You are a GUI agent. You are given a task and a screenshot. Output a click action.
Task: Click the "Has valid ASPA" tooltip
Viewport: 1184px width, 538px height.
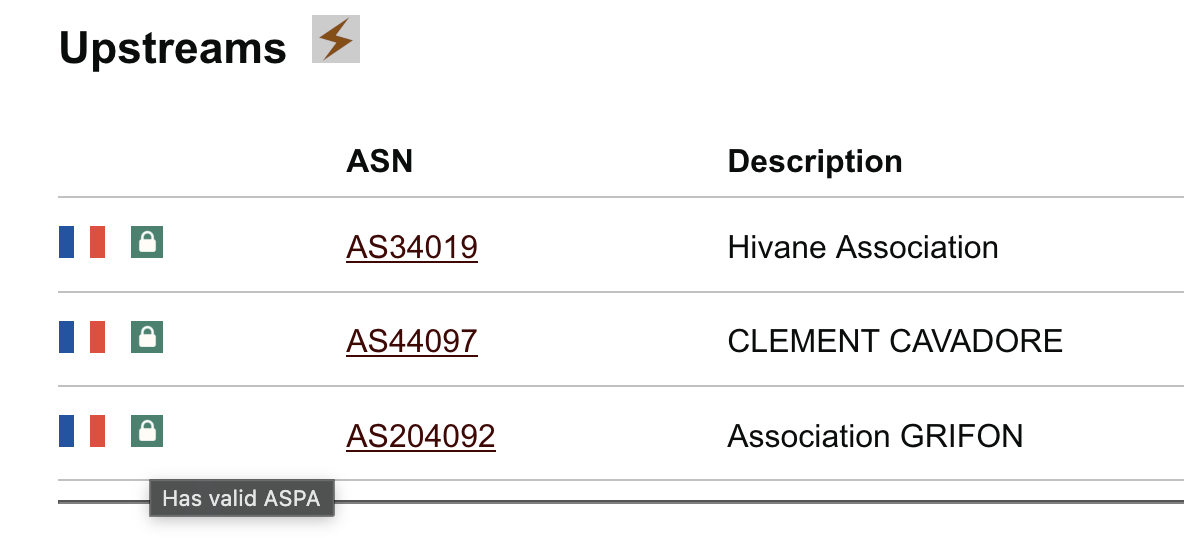coord(241,498)
